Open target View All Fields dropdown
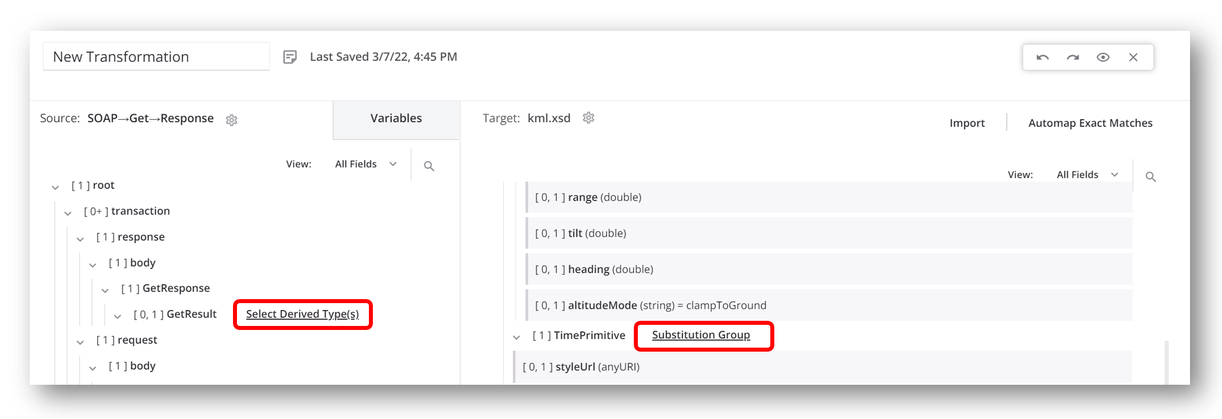This screenshot has width=1222, height=419. [x=1087, y=175]
